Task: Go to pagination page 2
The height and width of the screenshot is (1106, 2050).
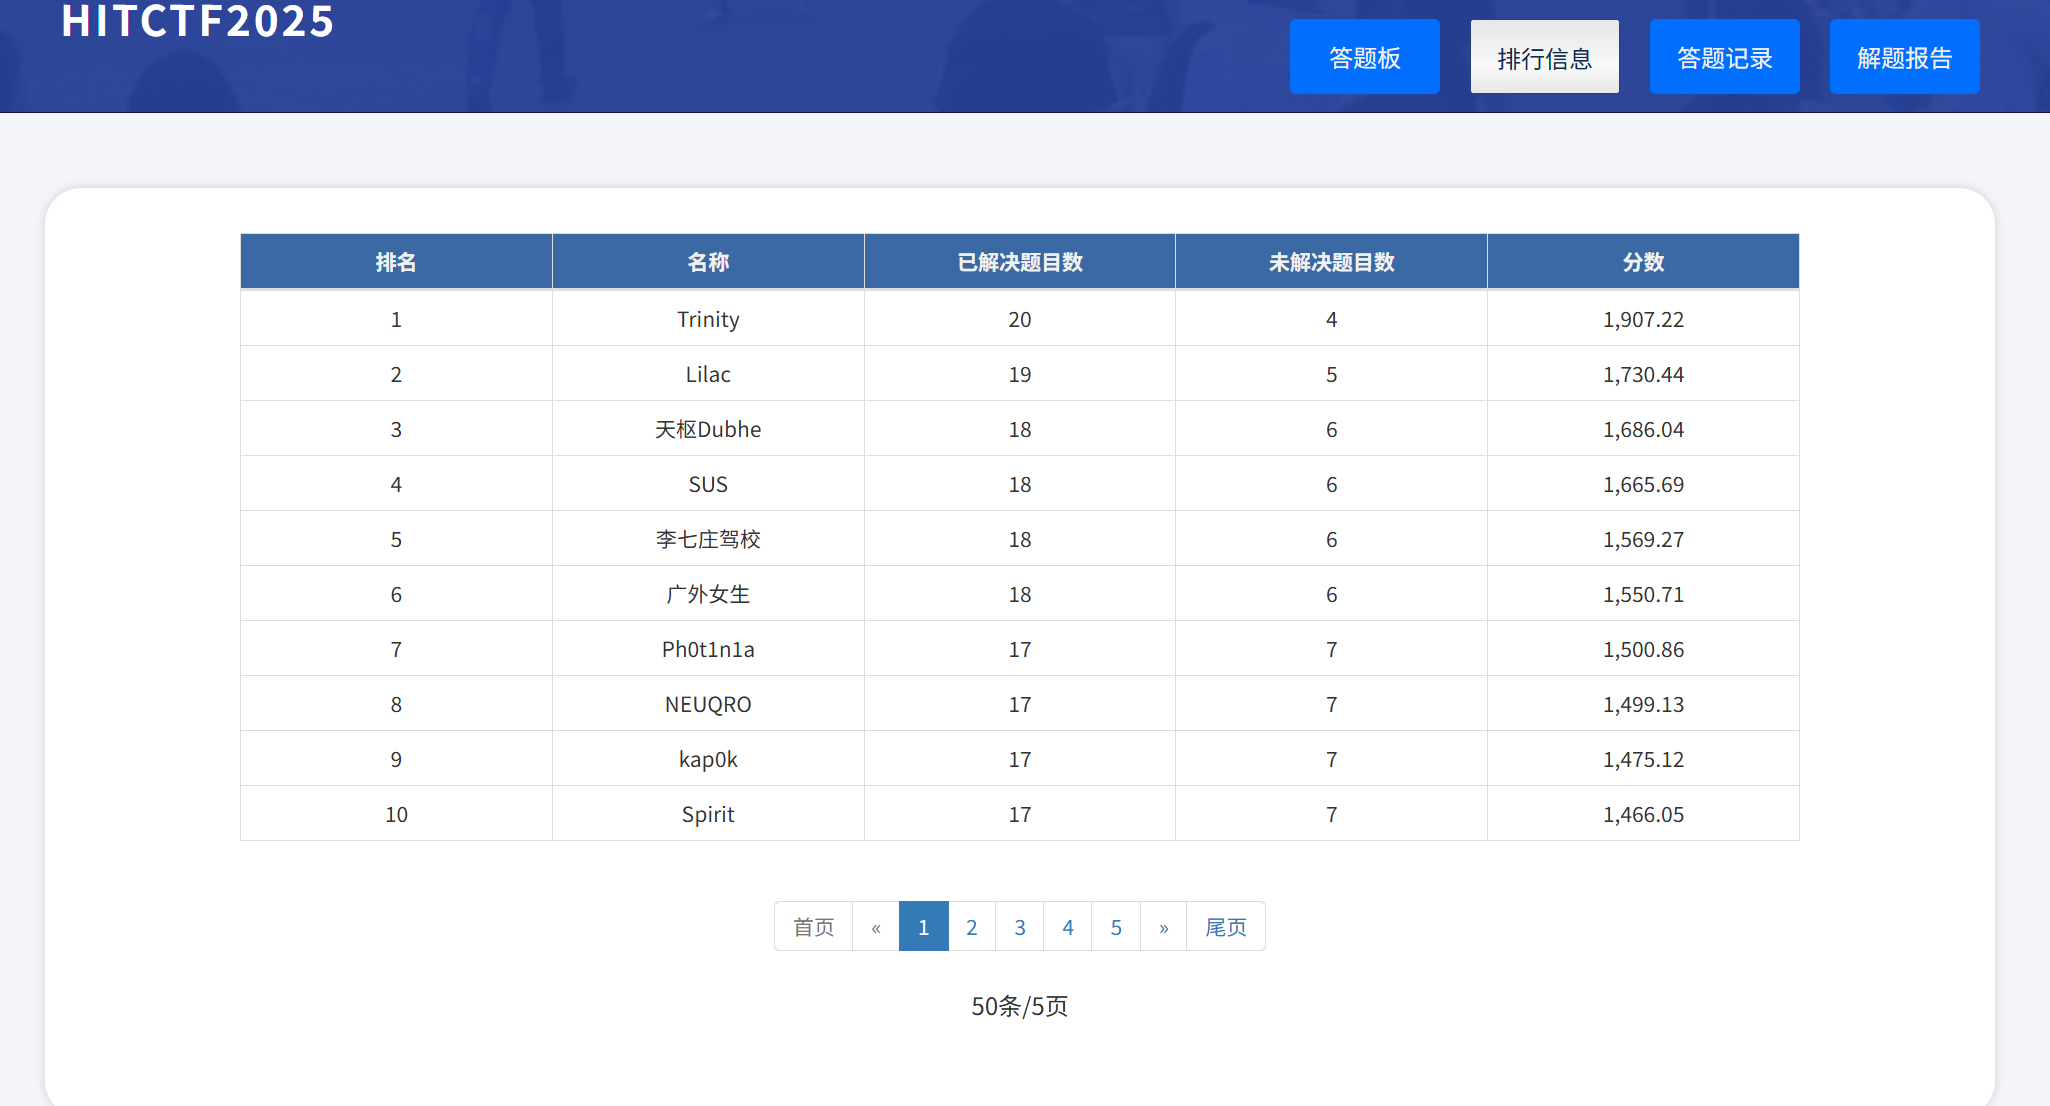Action: [x=971, y=927]
